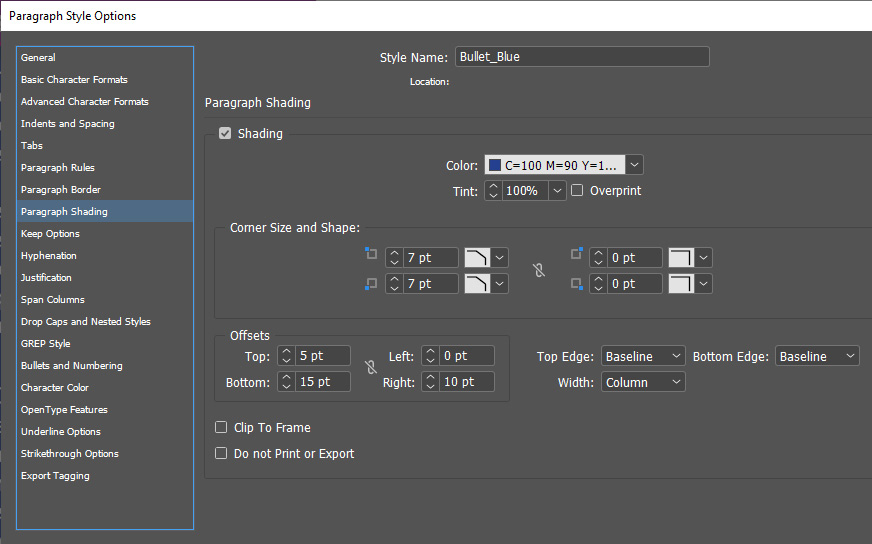The width and height of the screenshot is (872, 544).
Task: Open Character Color section
Action: pyautogui.click(x=105, y=387)
